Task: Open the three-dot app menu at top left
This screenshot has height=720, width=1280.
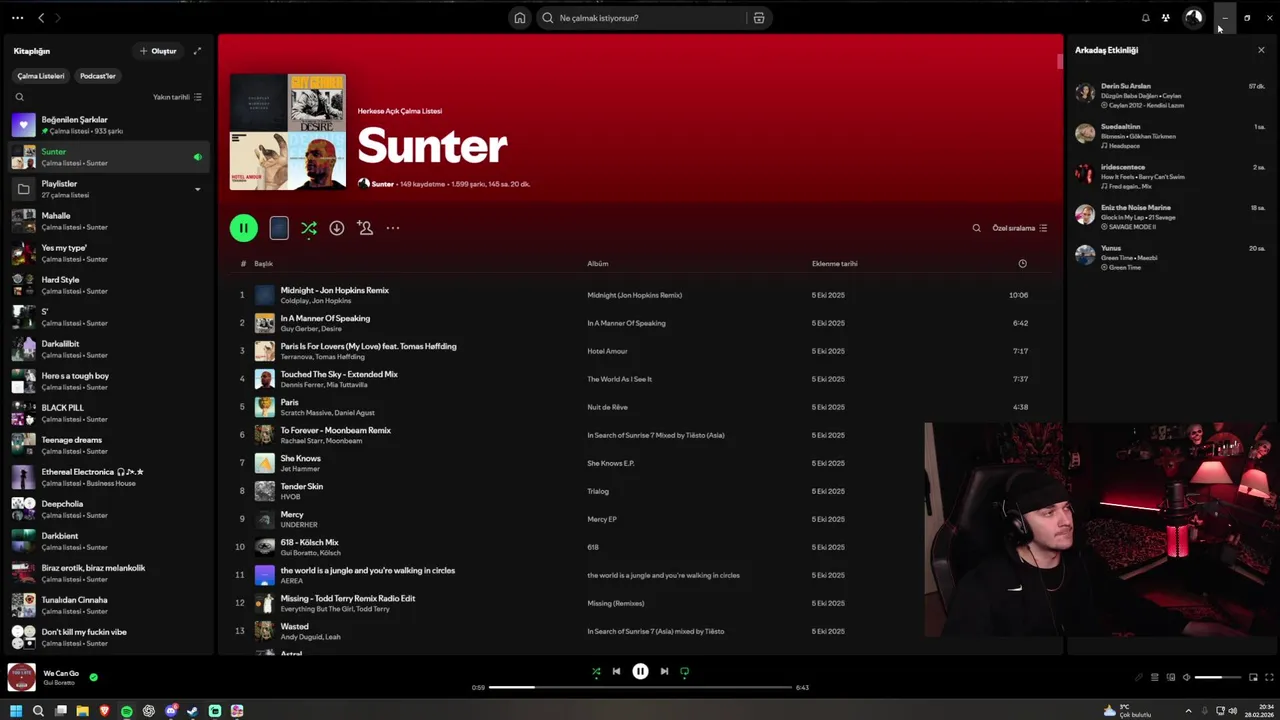Action: tap(17, 18)
